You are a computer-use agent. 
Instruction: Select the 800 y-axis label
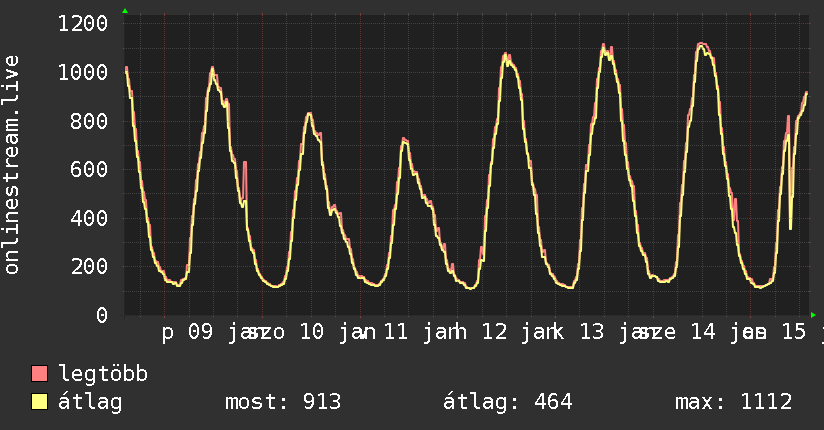tap(89, 121)
